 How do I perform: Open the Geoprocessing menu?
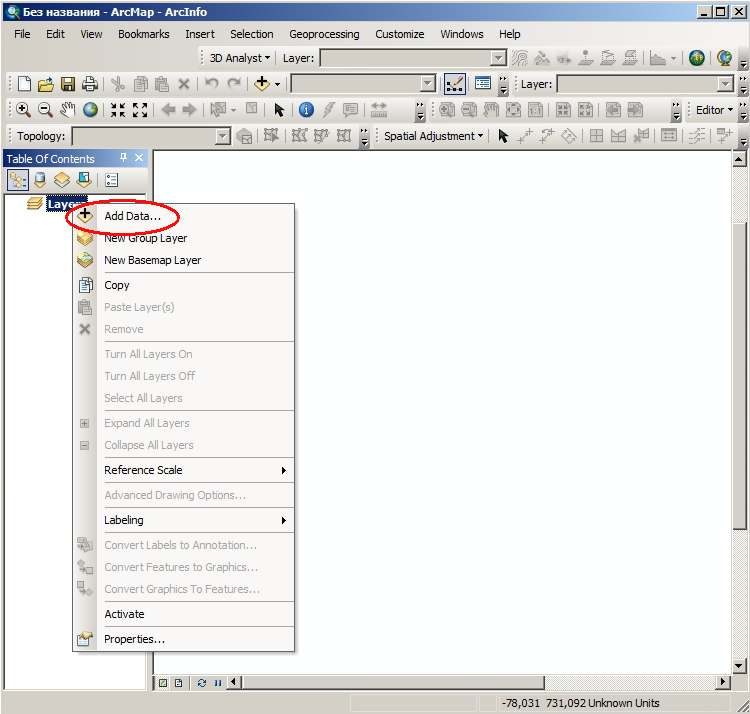(324, 34)
